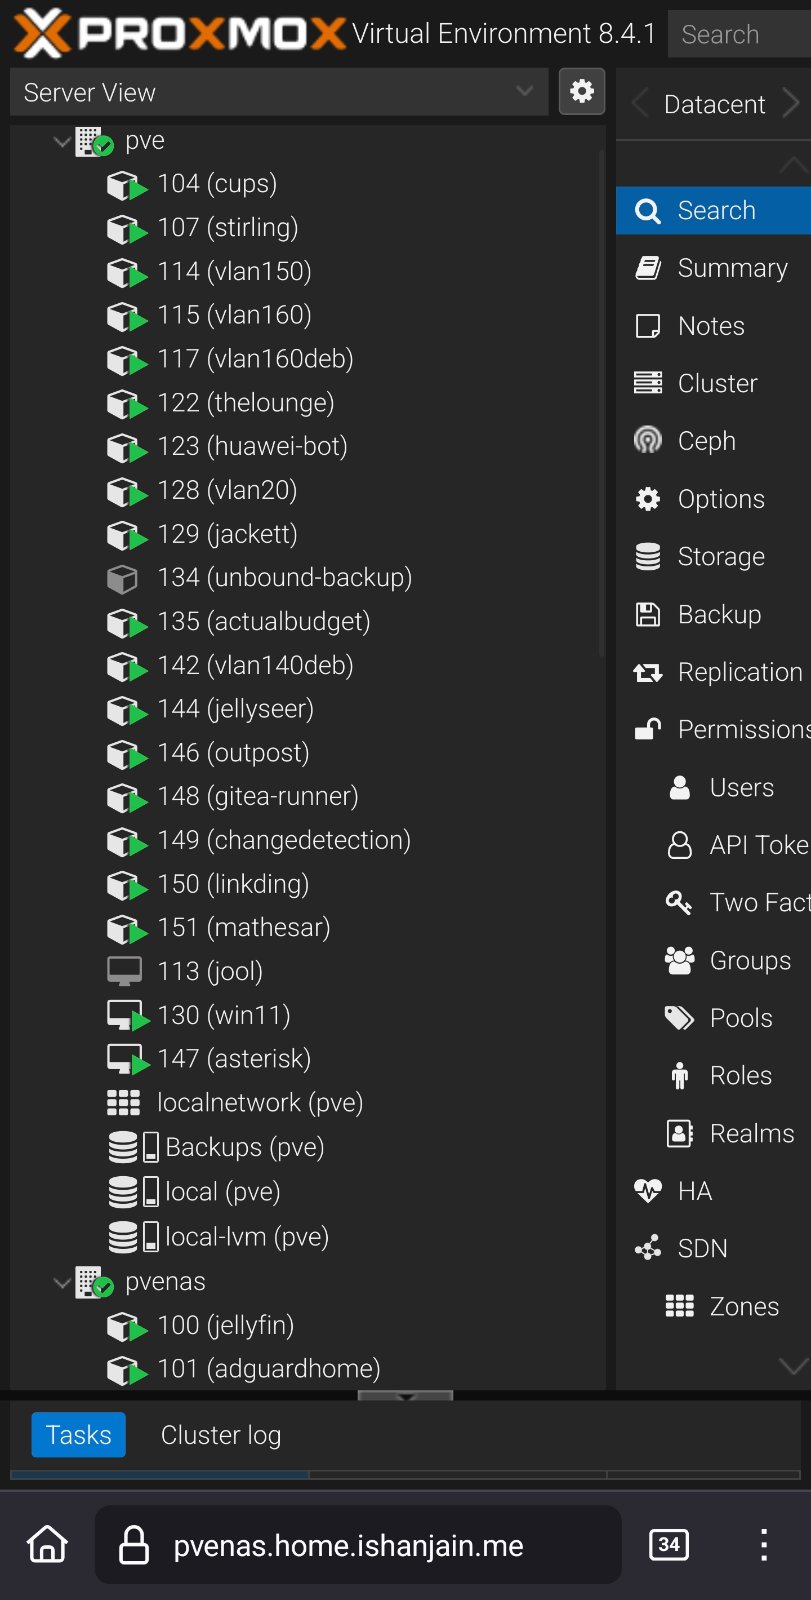
Task: Select the stopped 134 (unbound-backup) container icon
Action: [122, 578]
